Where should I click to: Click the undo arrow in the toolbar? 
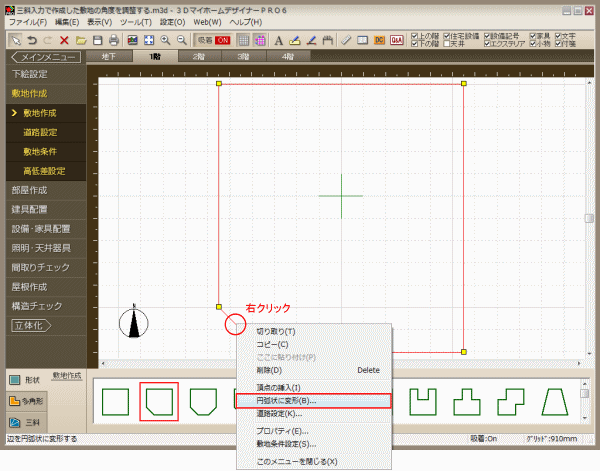coord(31,40)
